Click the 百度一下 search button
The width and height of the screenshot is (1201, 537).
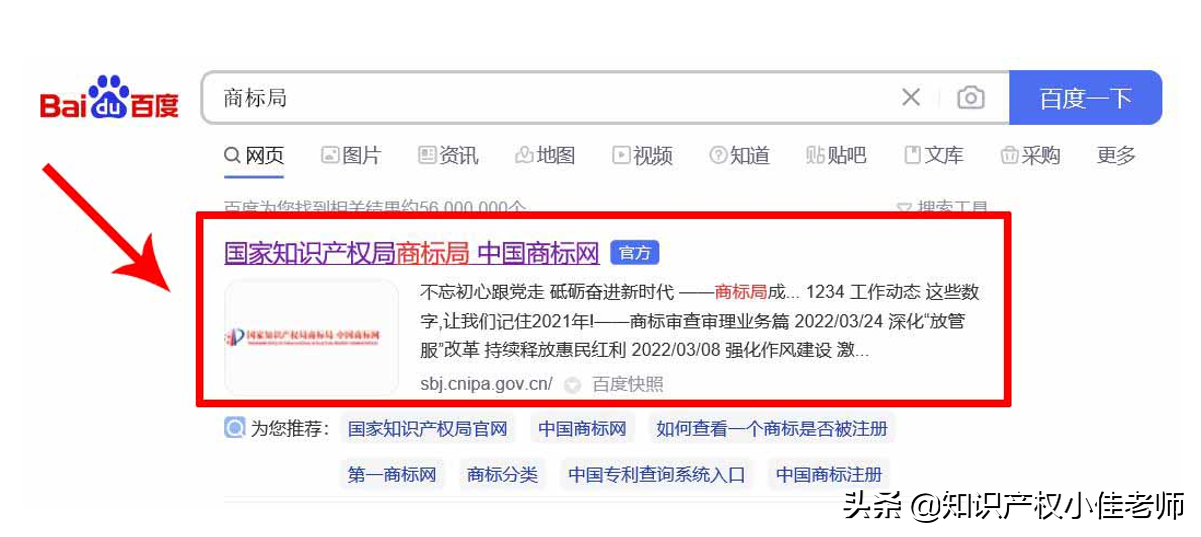point(1085,98)
